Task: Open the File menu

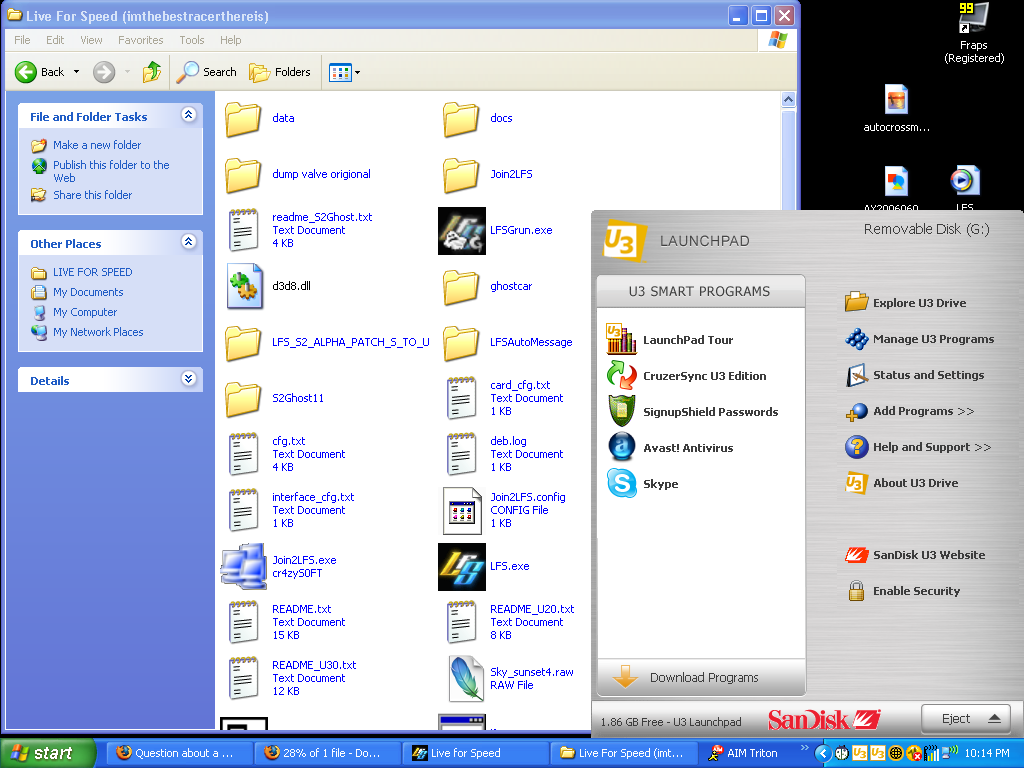Action: click(22, 40)
